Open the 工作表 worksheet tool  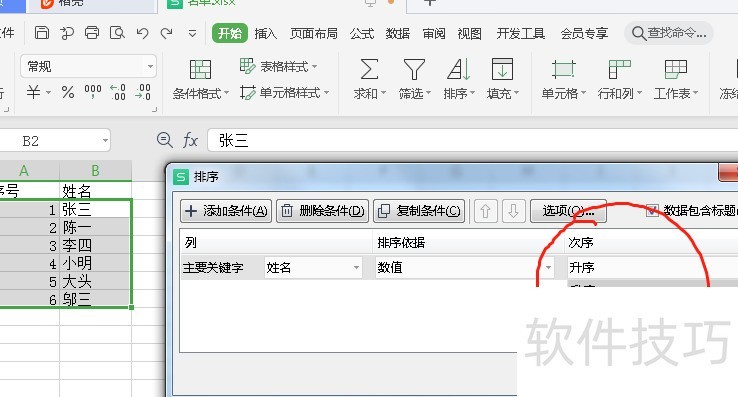pos(675,80)
